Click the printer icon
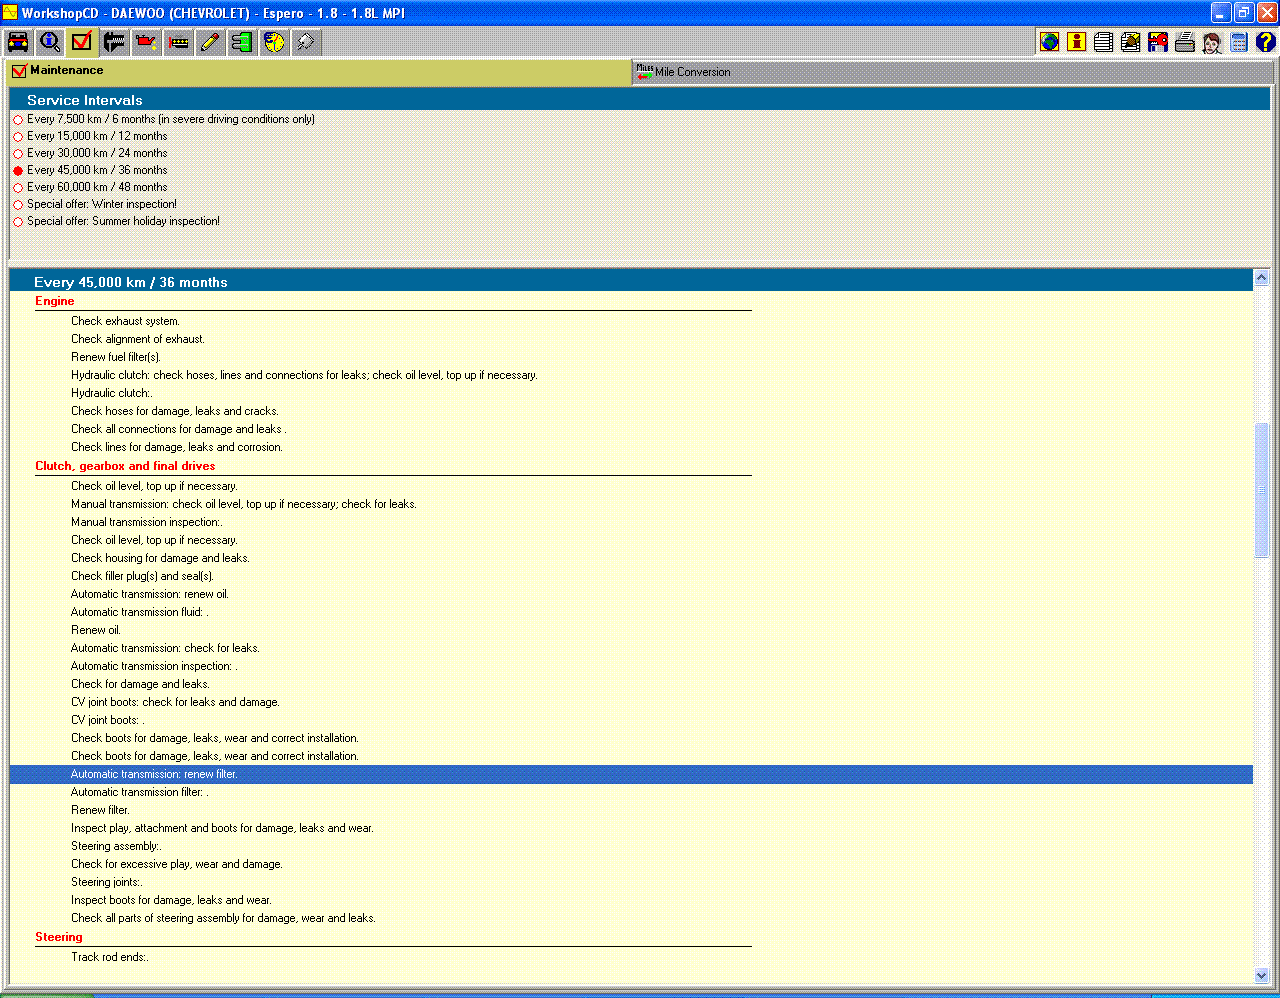Viewport: 1280px width, 998px height. tap(1184, 42)
